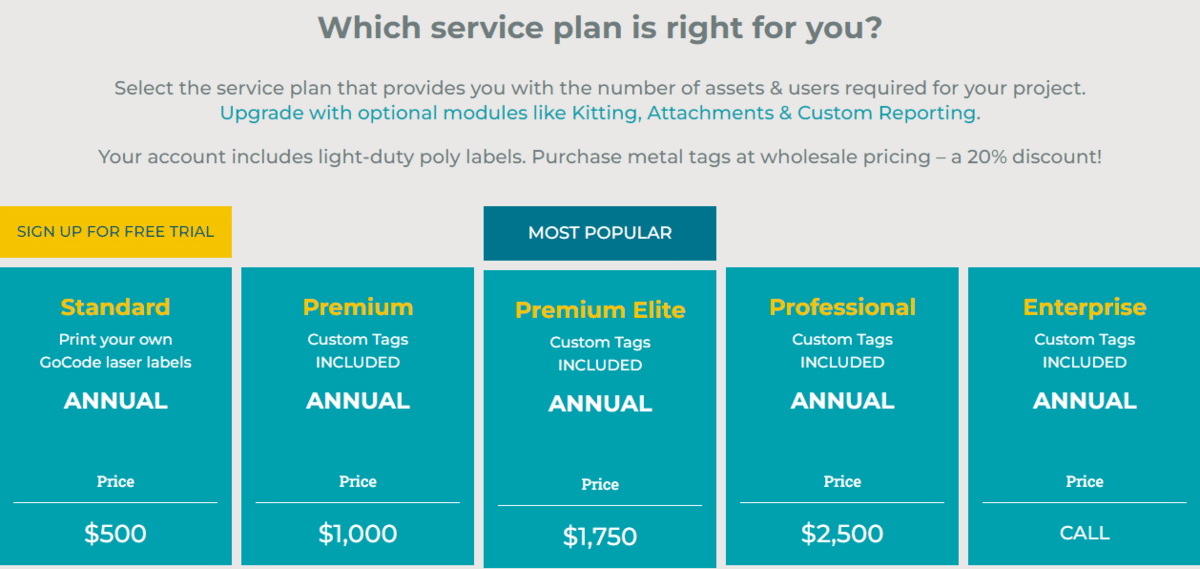Image resolution: width=1200 pixels, height=569 pixels.
Task: Click the $1,750 Premium Elite price
Action: [600, 537]
